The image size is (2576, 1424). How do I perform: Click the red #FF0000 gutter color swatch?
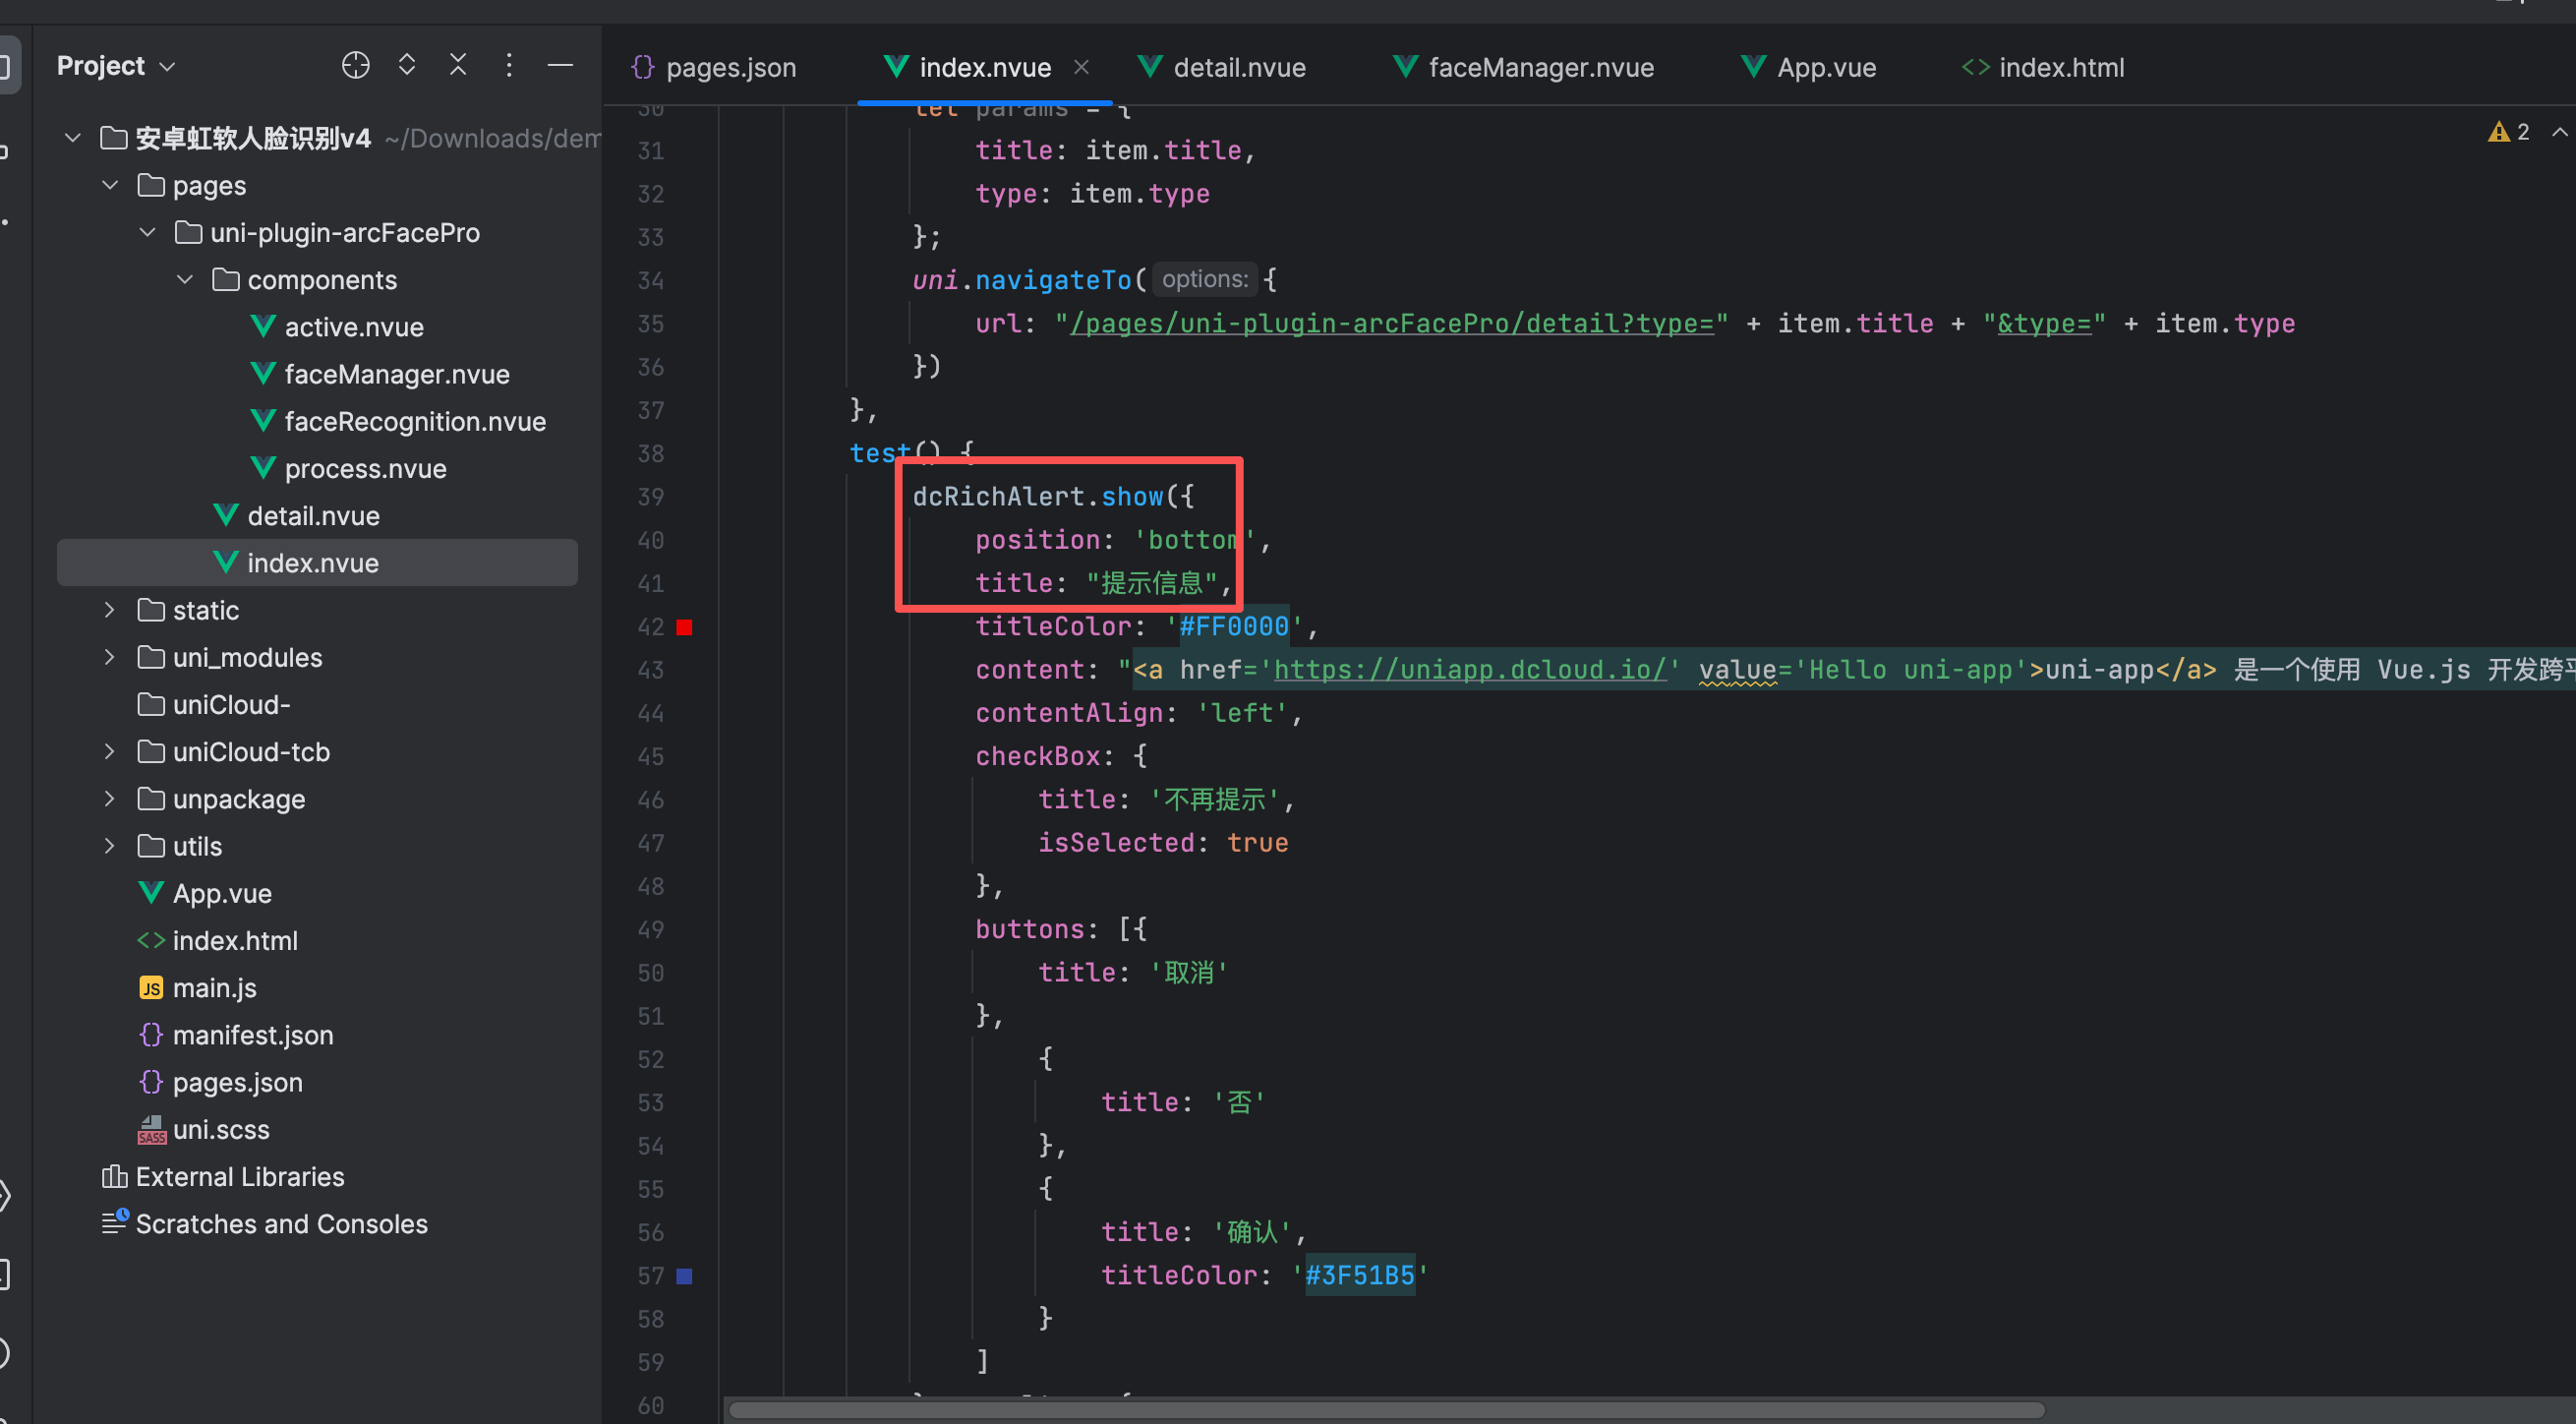click(684, 627)
